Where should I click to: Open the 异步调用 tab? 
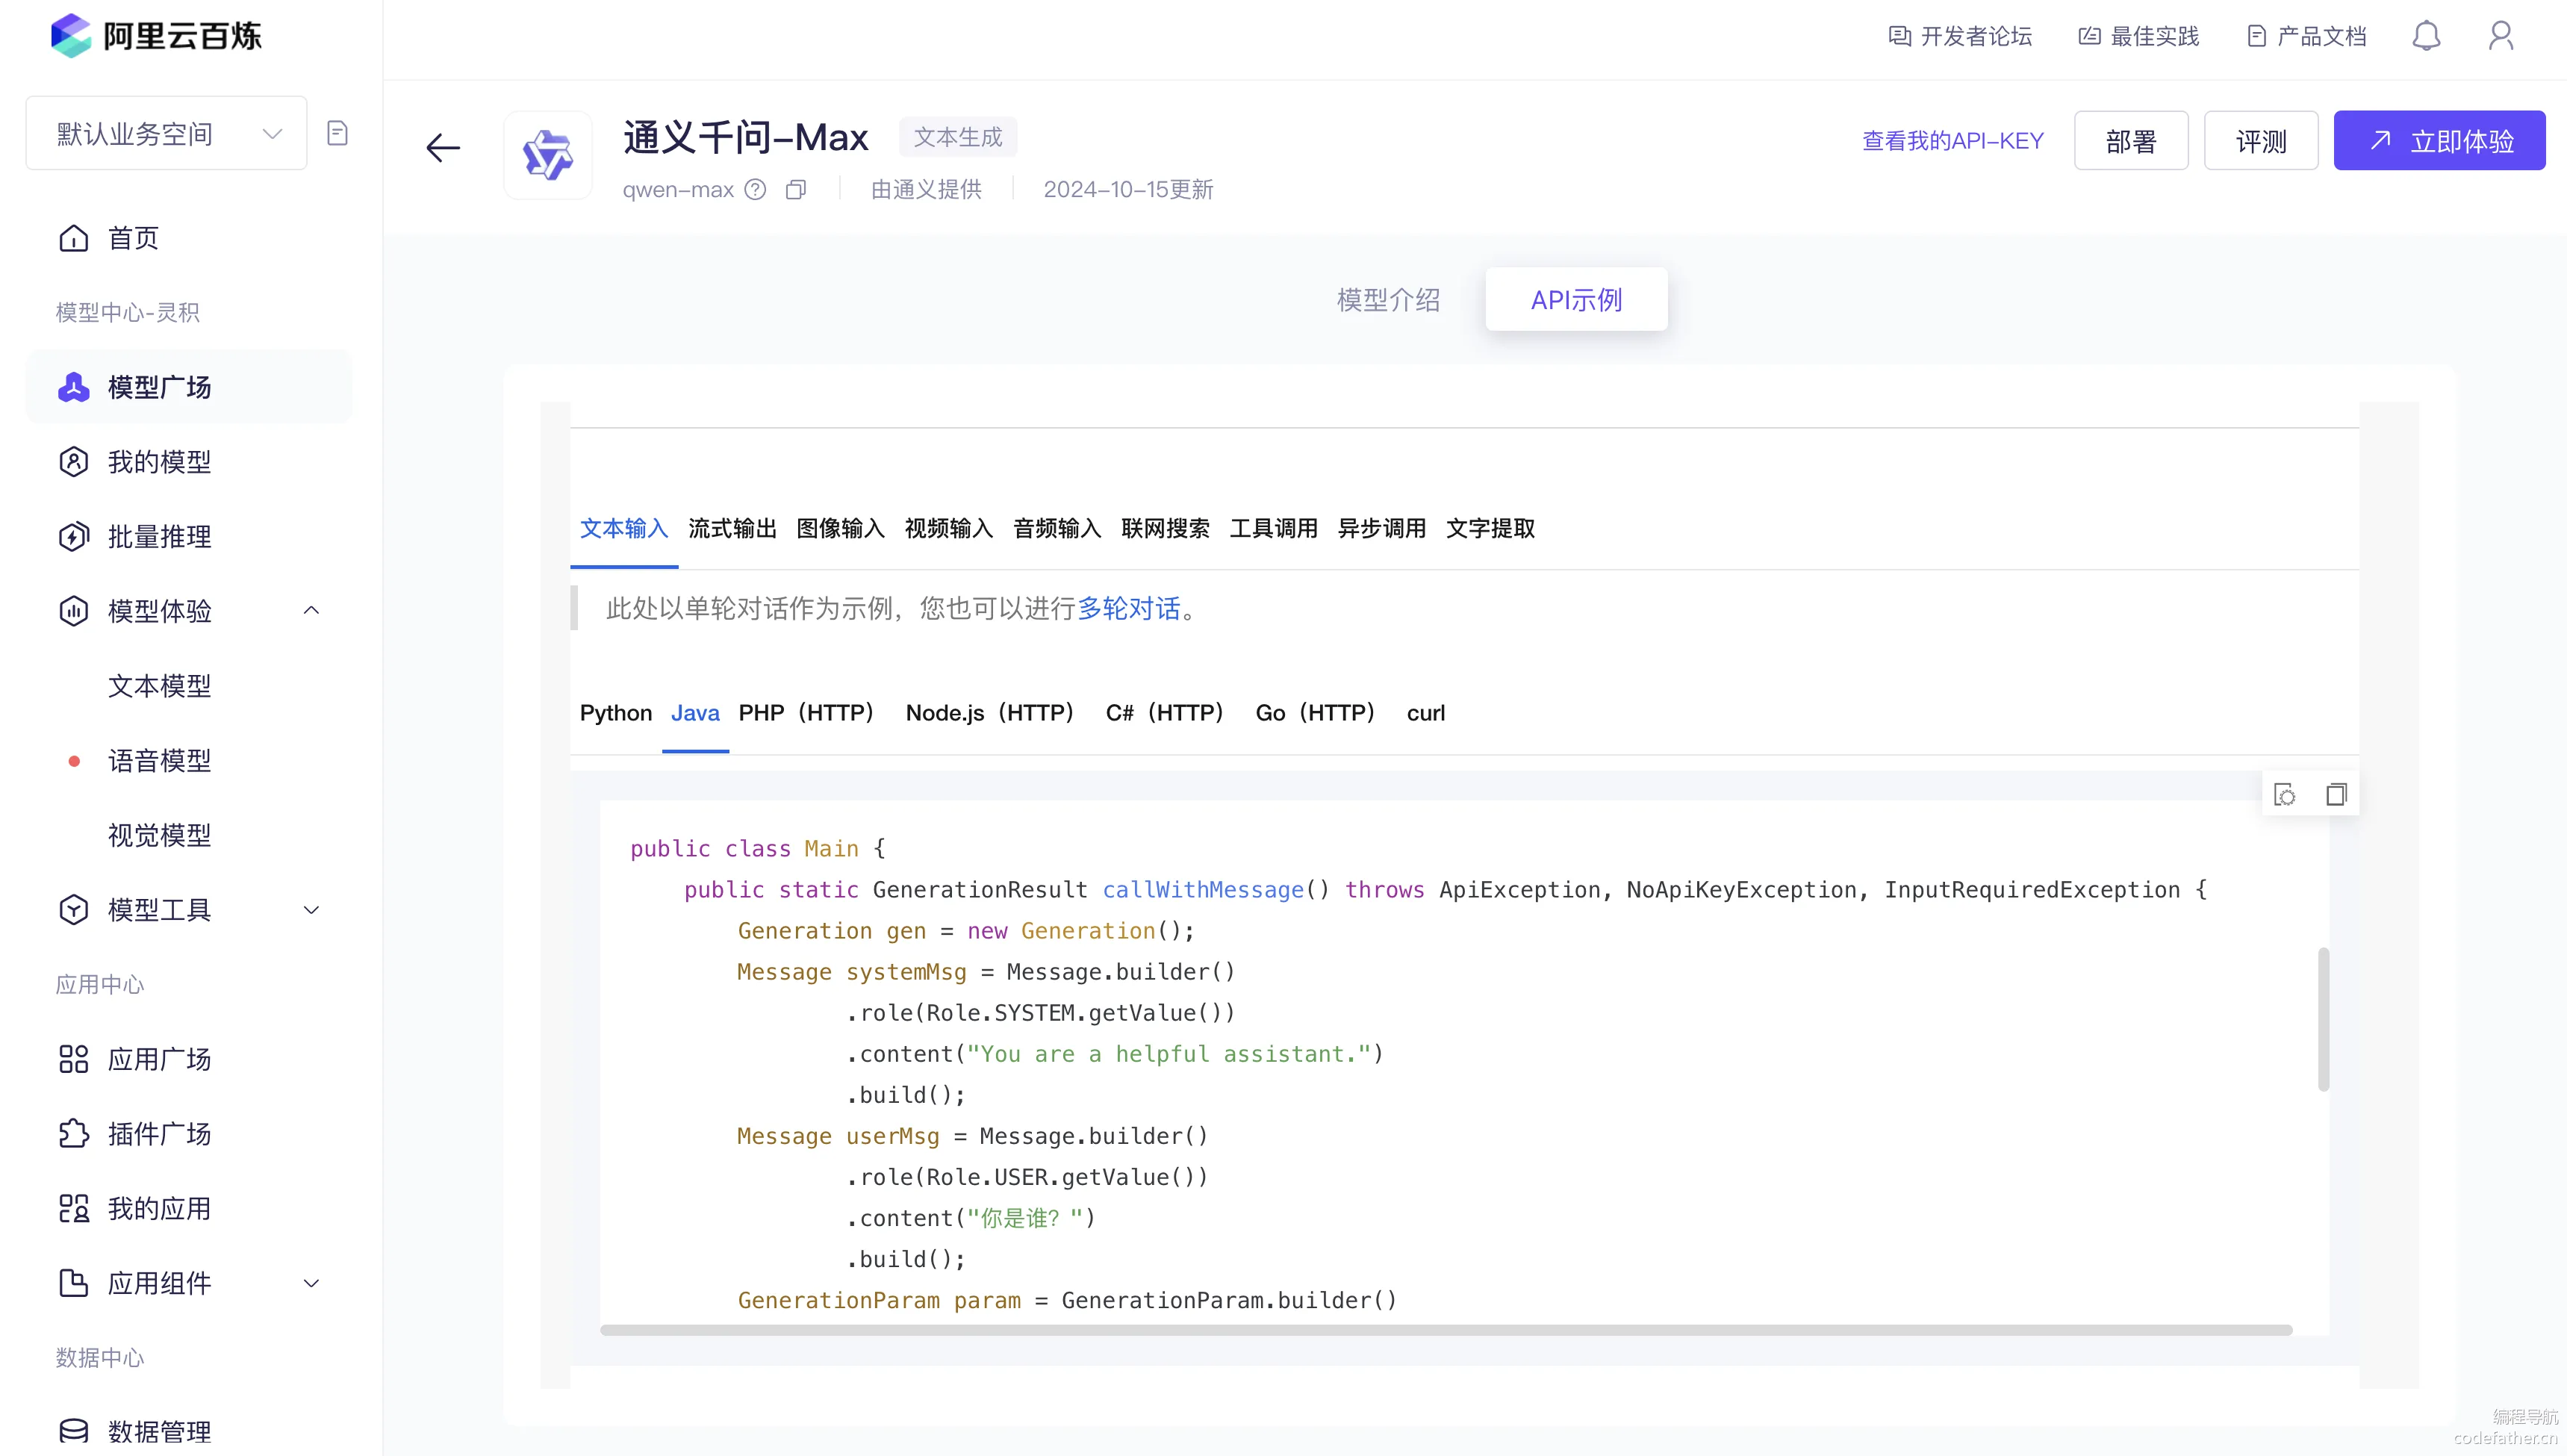click(1381, 528)
